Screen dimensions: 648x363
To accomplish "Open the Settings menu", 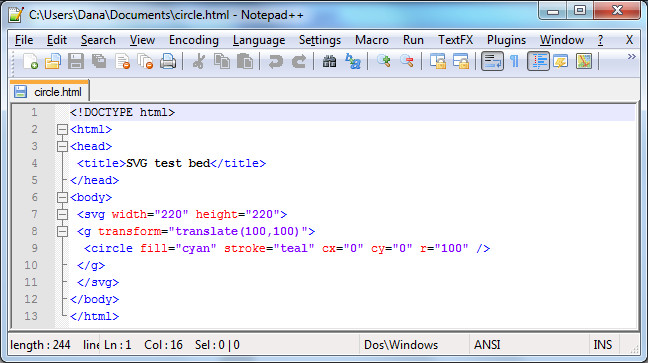I will click(x=320, y=40).
